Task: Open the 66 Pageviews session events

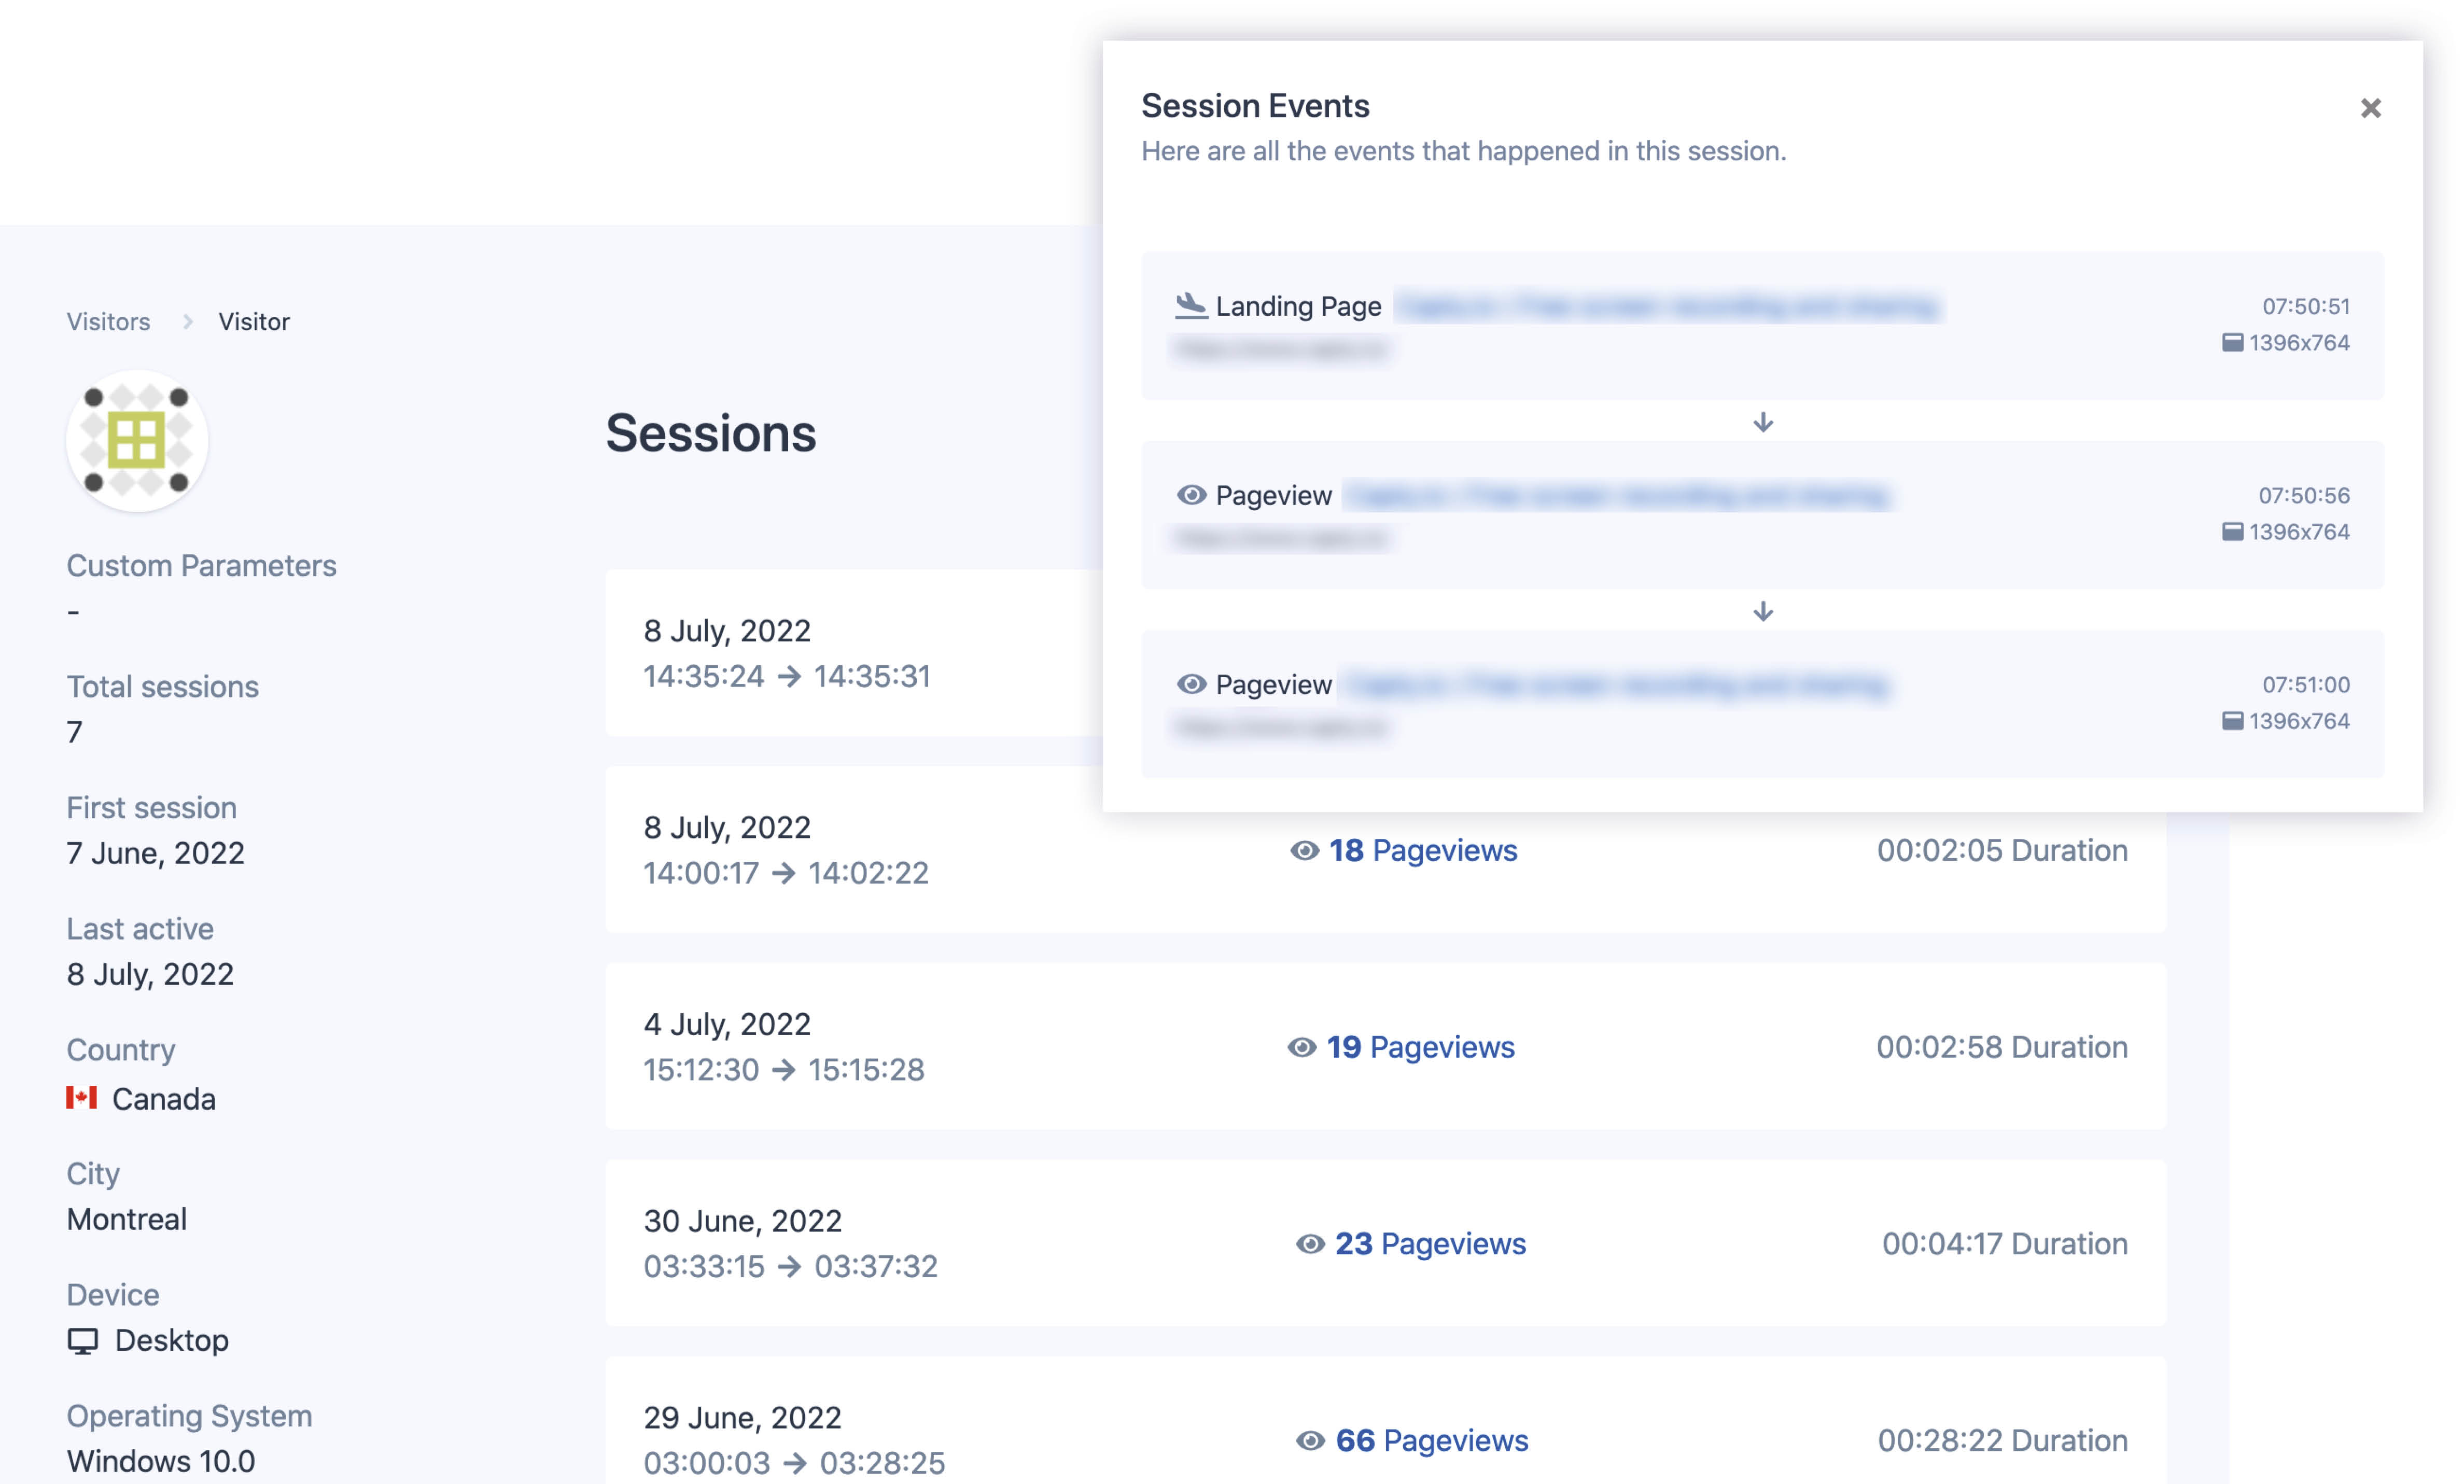Action: click(x=1432, y=1440)
